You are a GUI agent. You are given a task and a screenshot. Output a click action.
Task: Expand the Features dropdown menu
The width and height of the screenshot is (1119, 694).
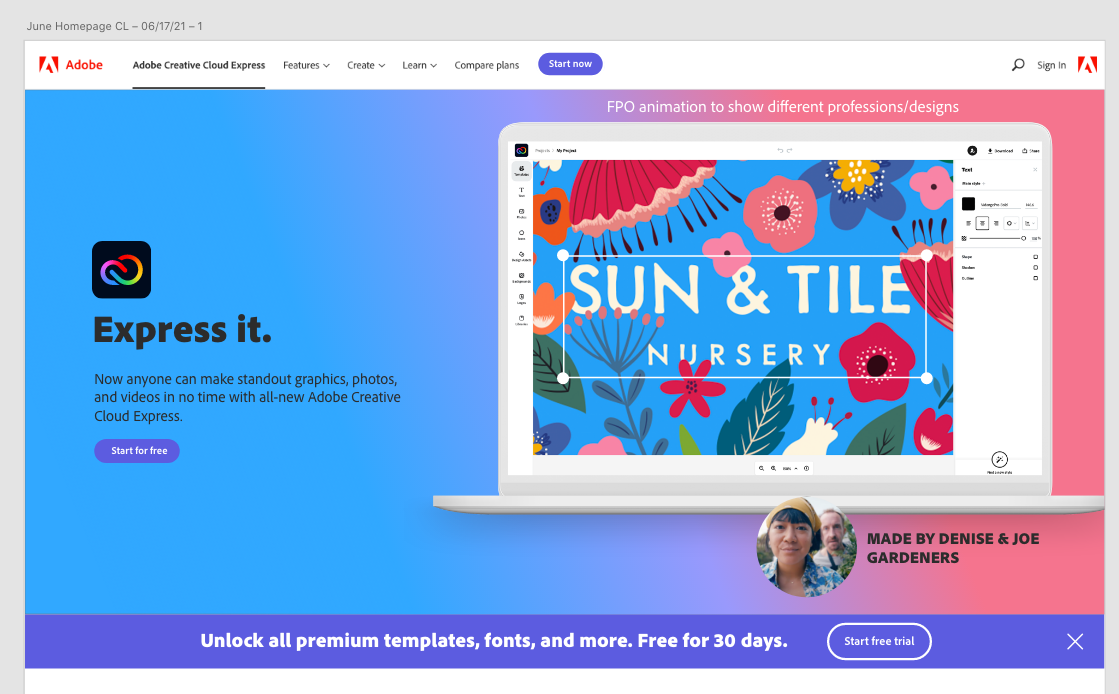click(x=306, y=65)
